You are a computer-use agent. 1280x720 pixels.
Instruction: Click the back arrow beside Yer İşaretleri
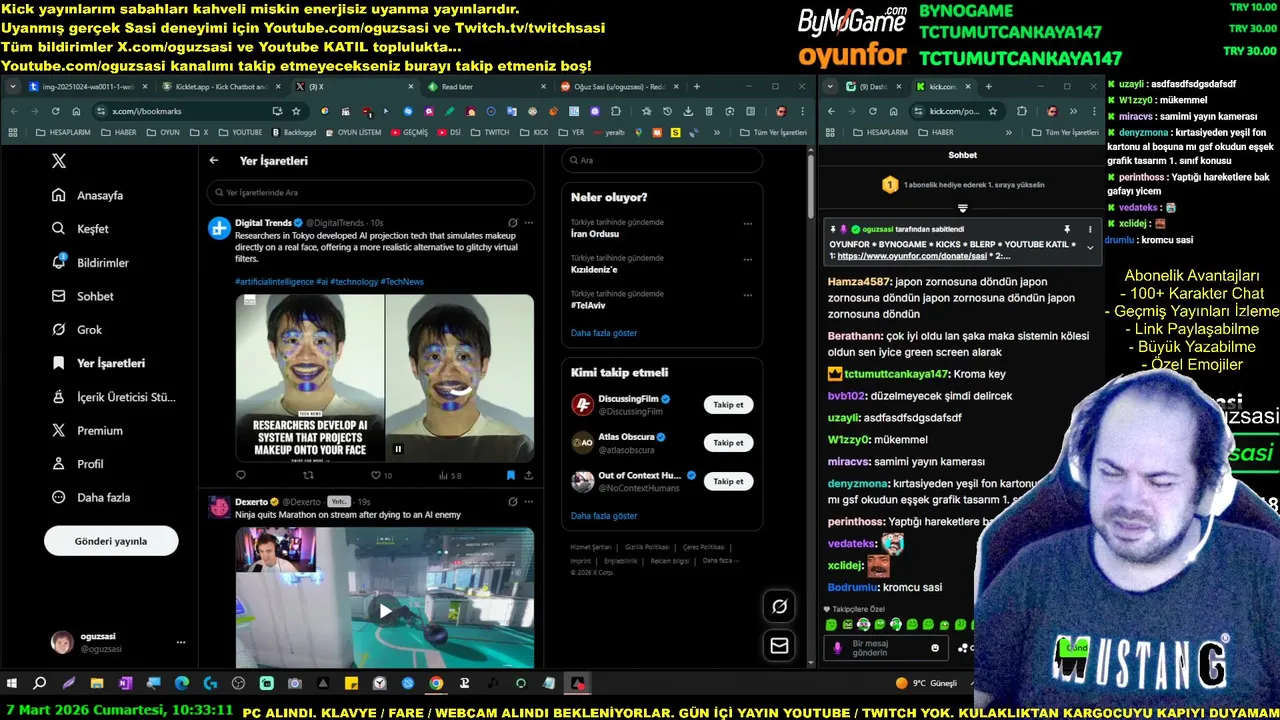point(214,160)
